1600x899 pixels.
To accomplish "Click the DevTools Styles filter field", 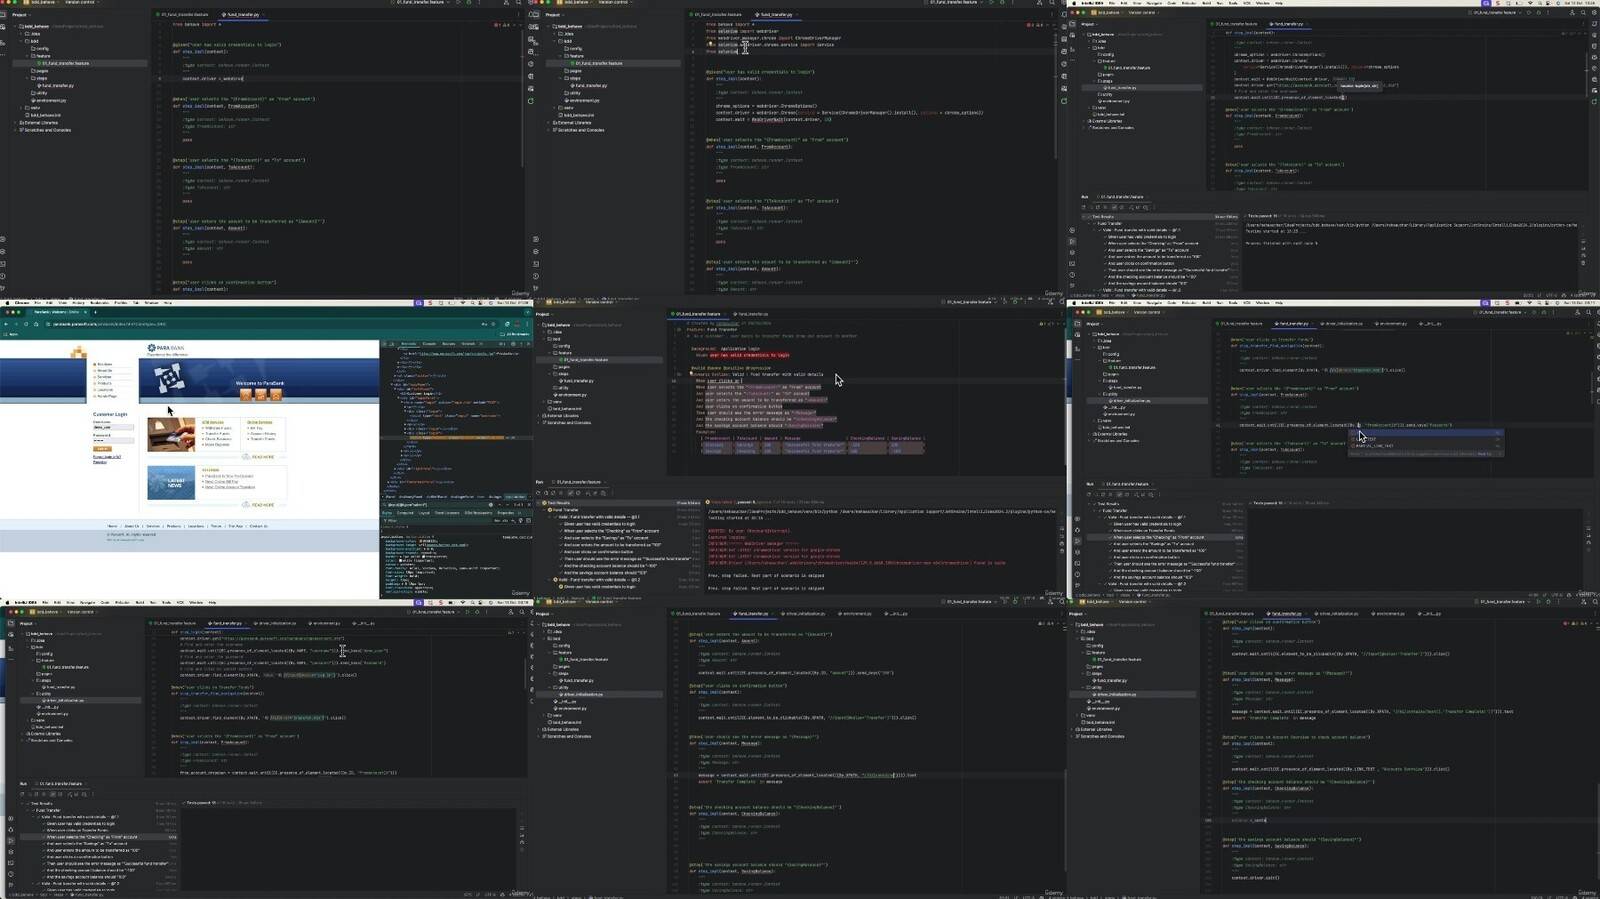I will (440, 521).
